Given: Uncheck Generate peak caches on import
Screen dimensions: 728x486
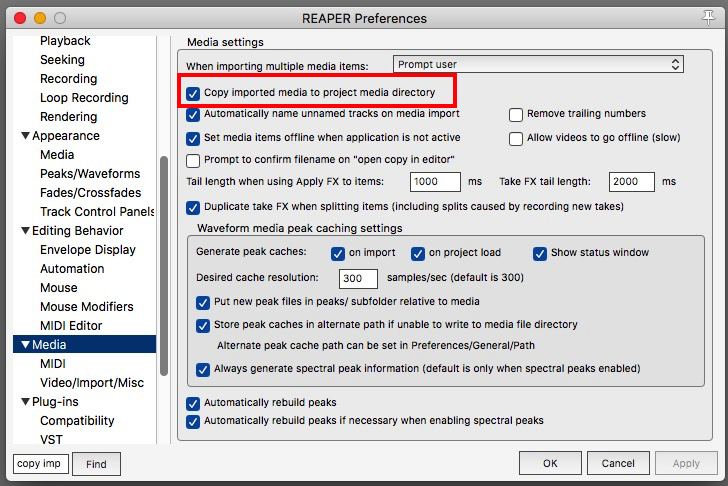Looking at the screenshot, I should (x=338, y=253).
